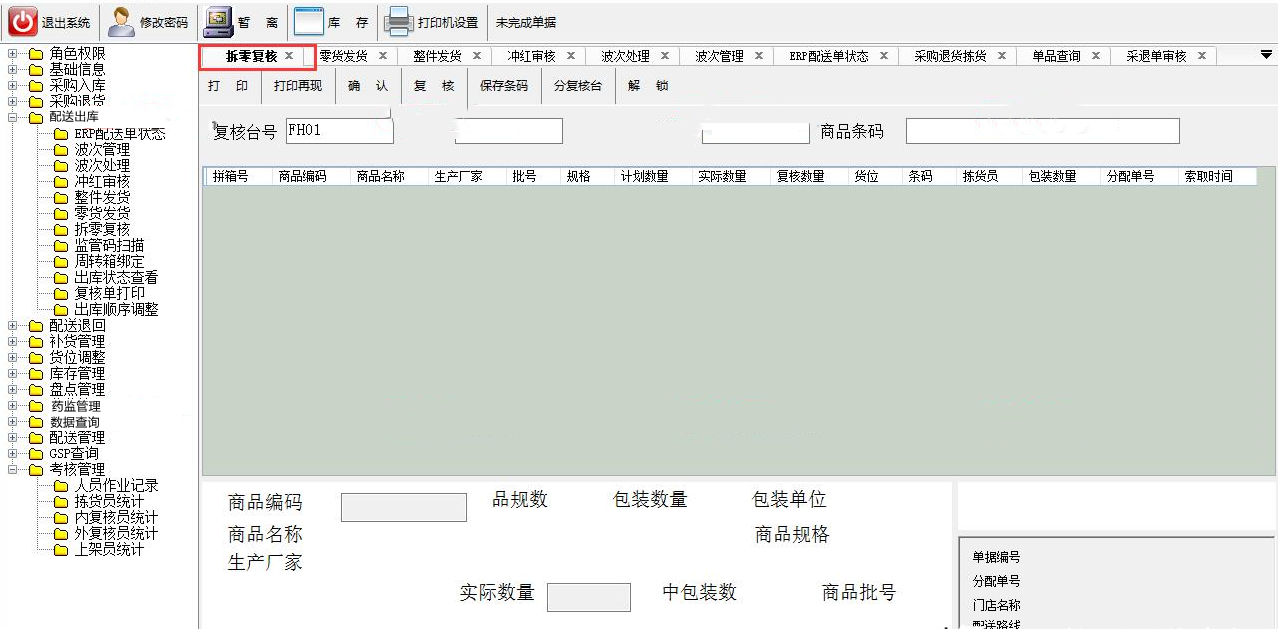This screenshot has width=1278, height=629.
Task: Close the 冲红审核 tab
Action: [570, 56]
